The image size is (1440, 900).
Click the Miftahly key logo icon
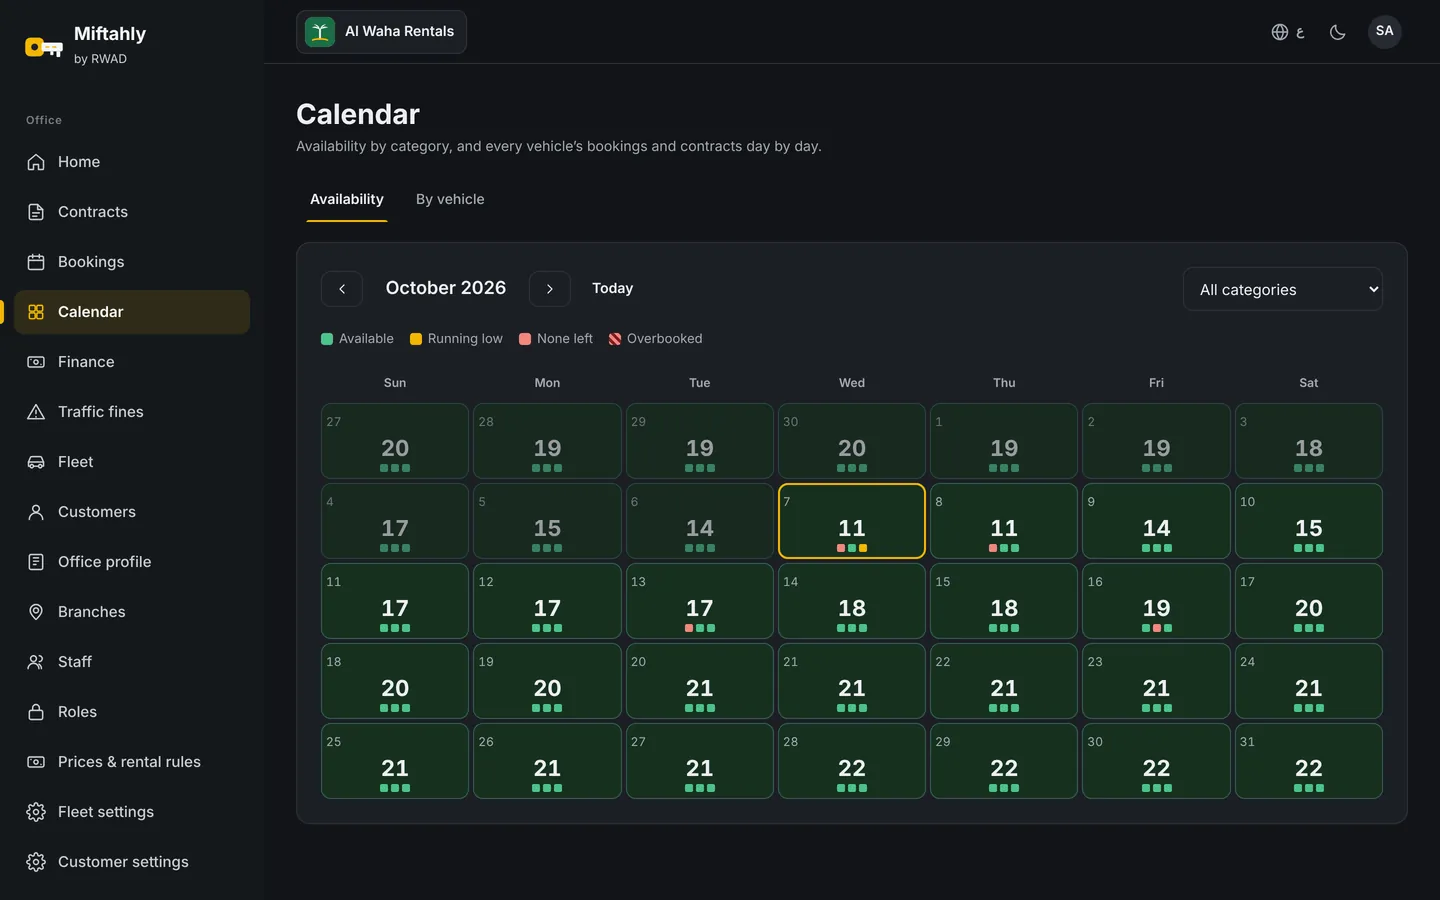click(44, 46)
